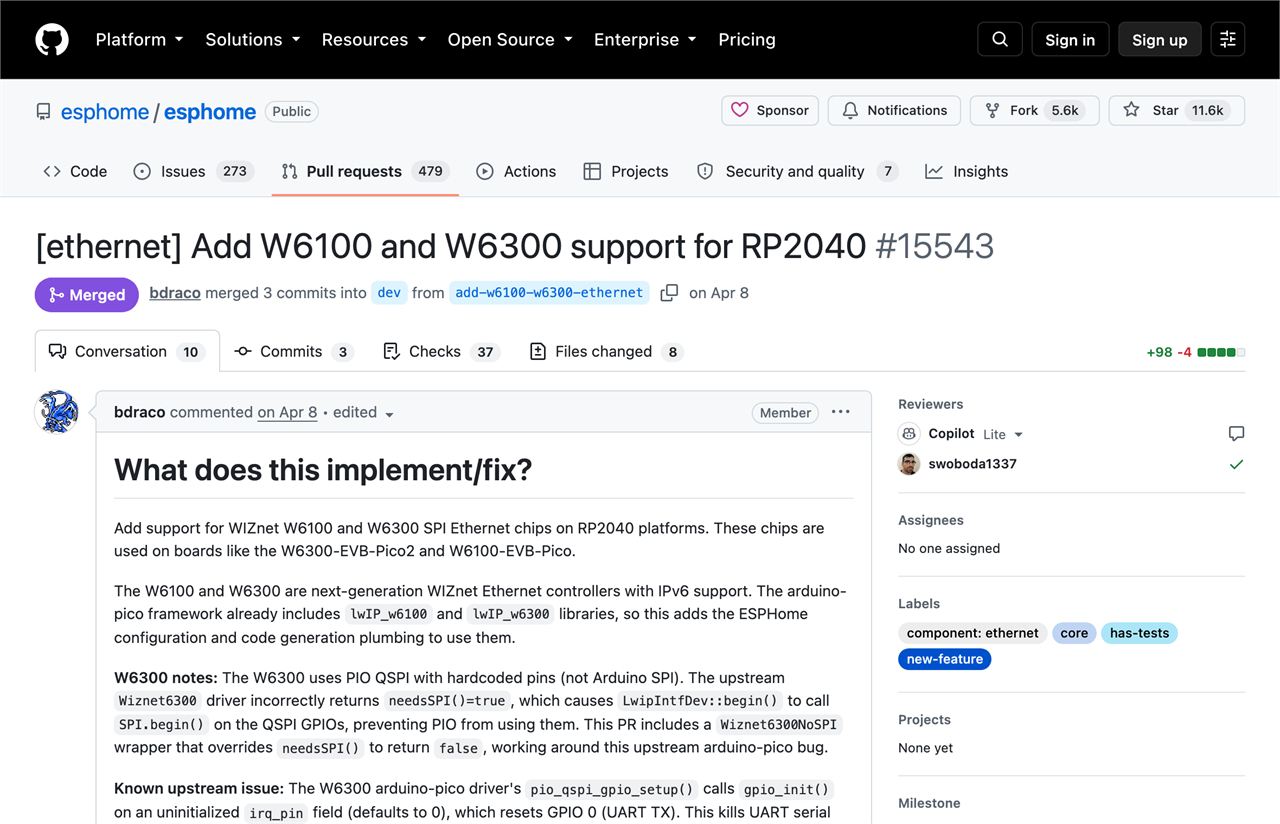This screenshot has width=1280, height=824.
Task: Expand the Open Source menu
Action: [x=510, y=40]
